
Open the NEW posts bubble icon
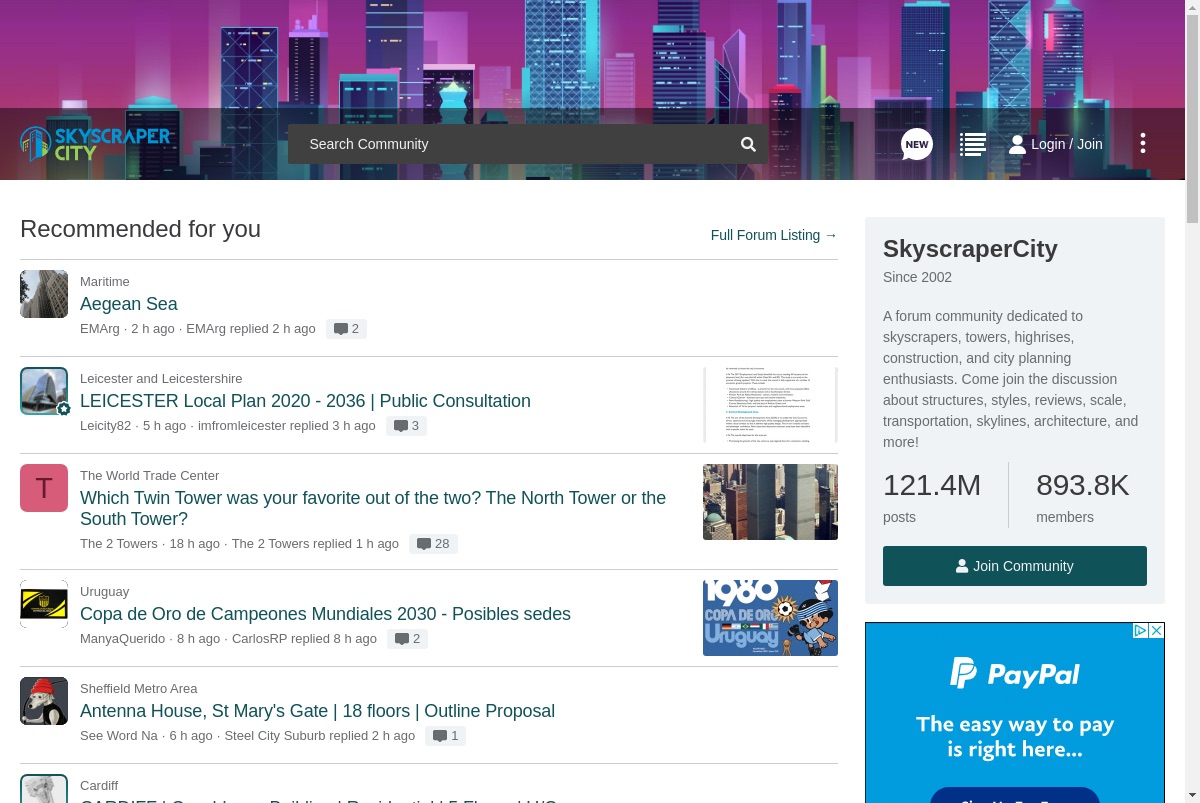pyautogui.click(x=917, y=144)
